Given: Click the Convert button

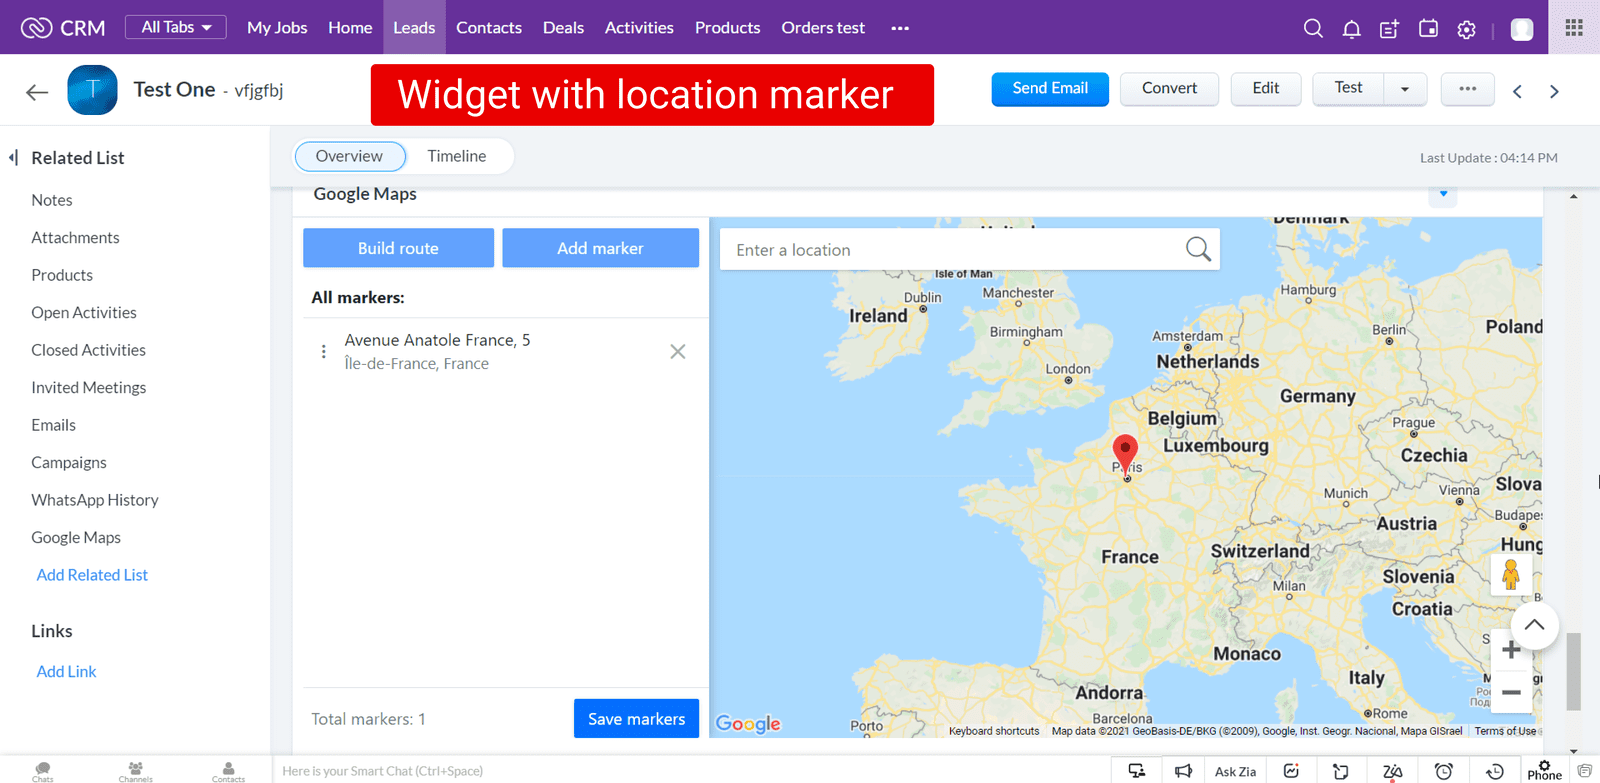Looking at the screenshot, I should [x=1169, y=88].
